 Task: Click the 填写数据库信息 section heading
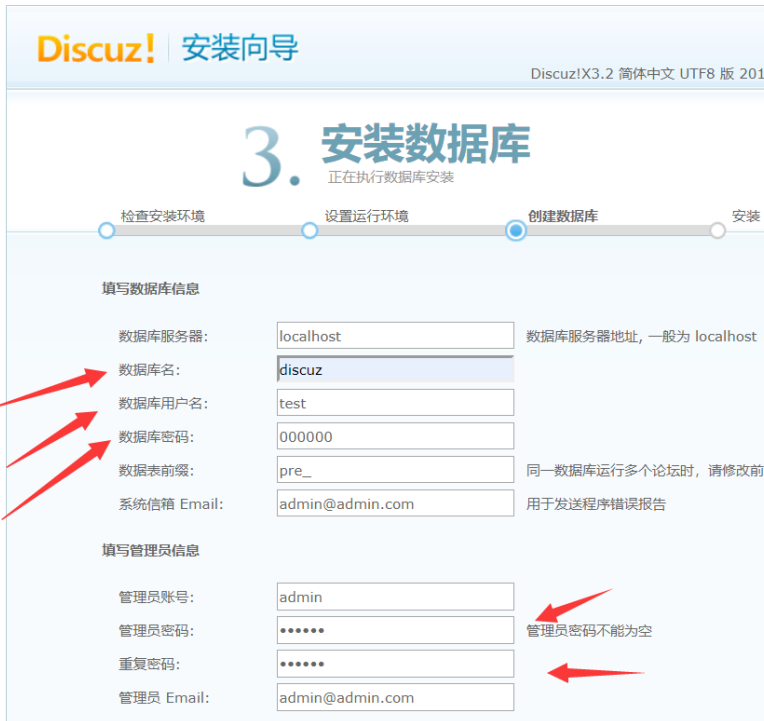point(151,288)
